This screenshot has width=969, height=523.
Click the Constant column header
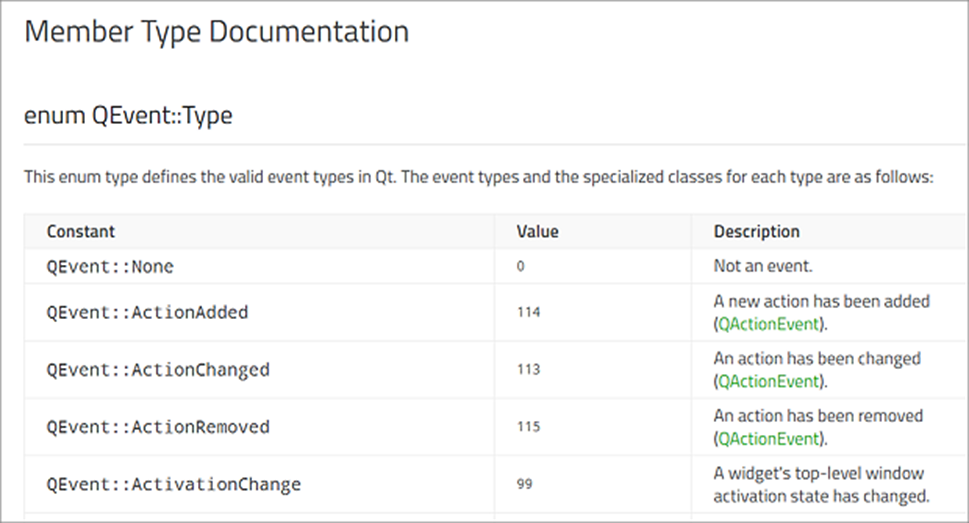pyautogui.click(x=81, y=231)
